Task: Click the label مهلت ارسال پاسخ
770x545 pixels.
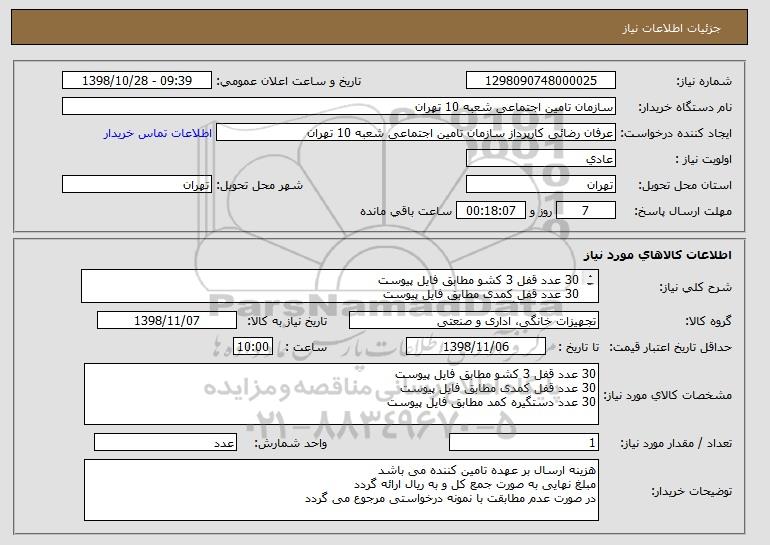Action: [683, 212]
